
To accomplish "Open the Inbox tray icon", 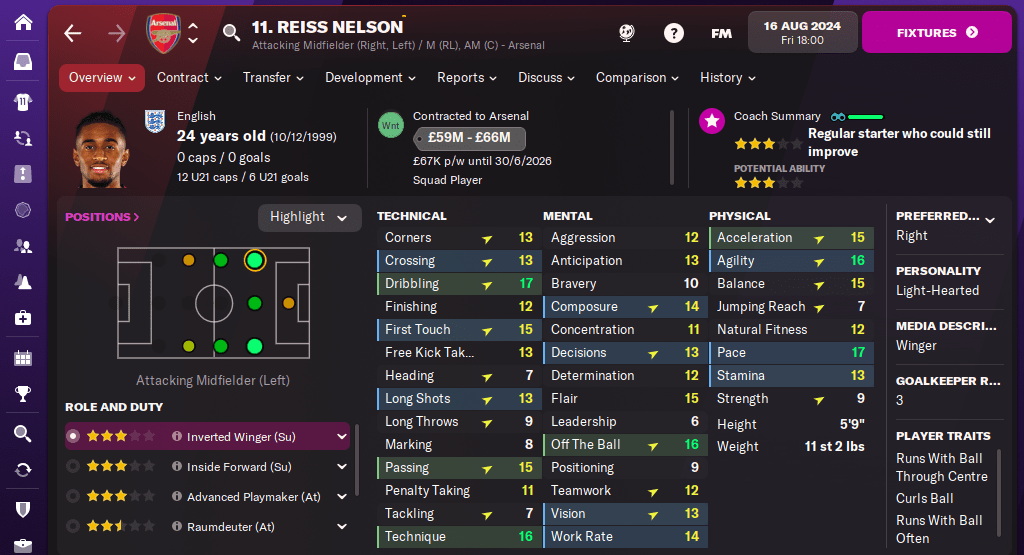I will 23,62.
